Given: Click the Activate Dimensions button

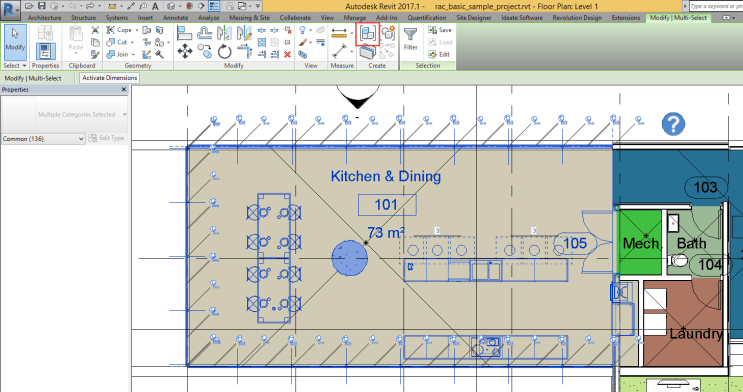Looking at the screenshot, I should click(109, 78).
